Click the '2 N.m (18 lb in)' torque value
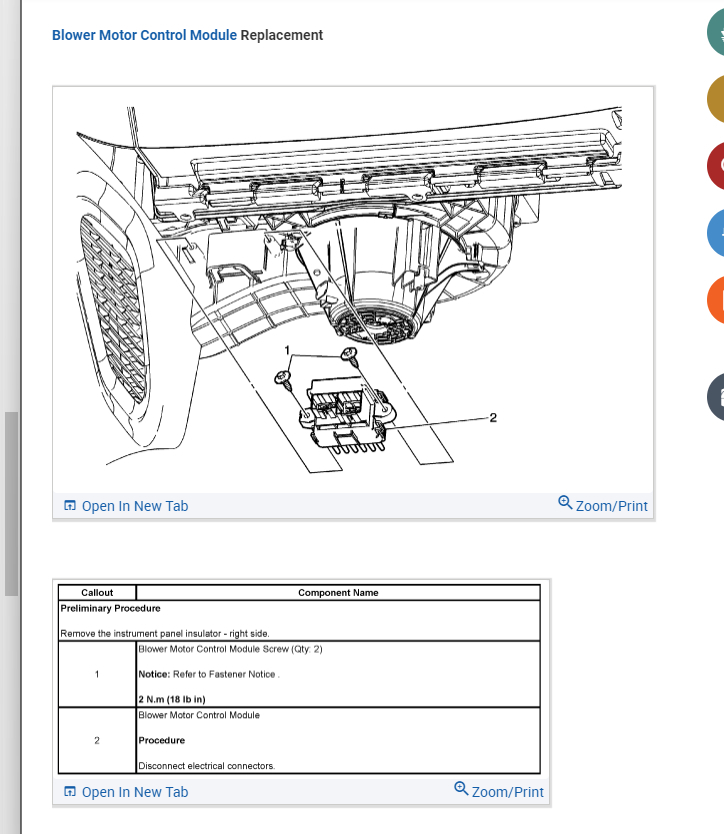 172,699
